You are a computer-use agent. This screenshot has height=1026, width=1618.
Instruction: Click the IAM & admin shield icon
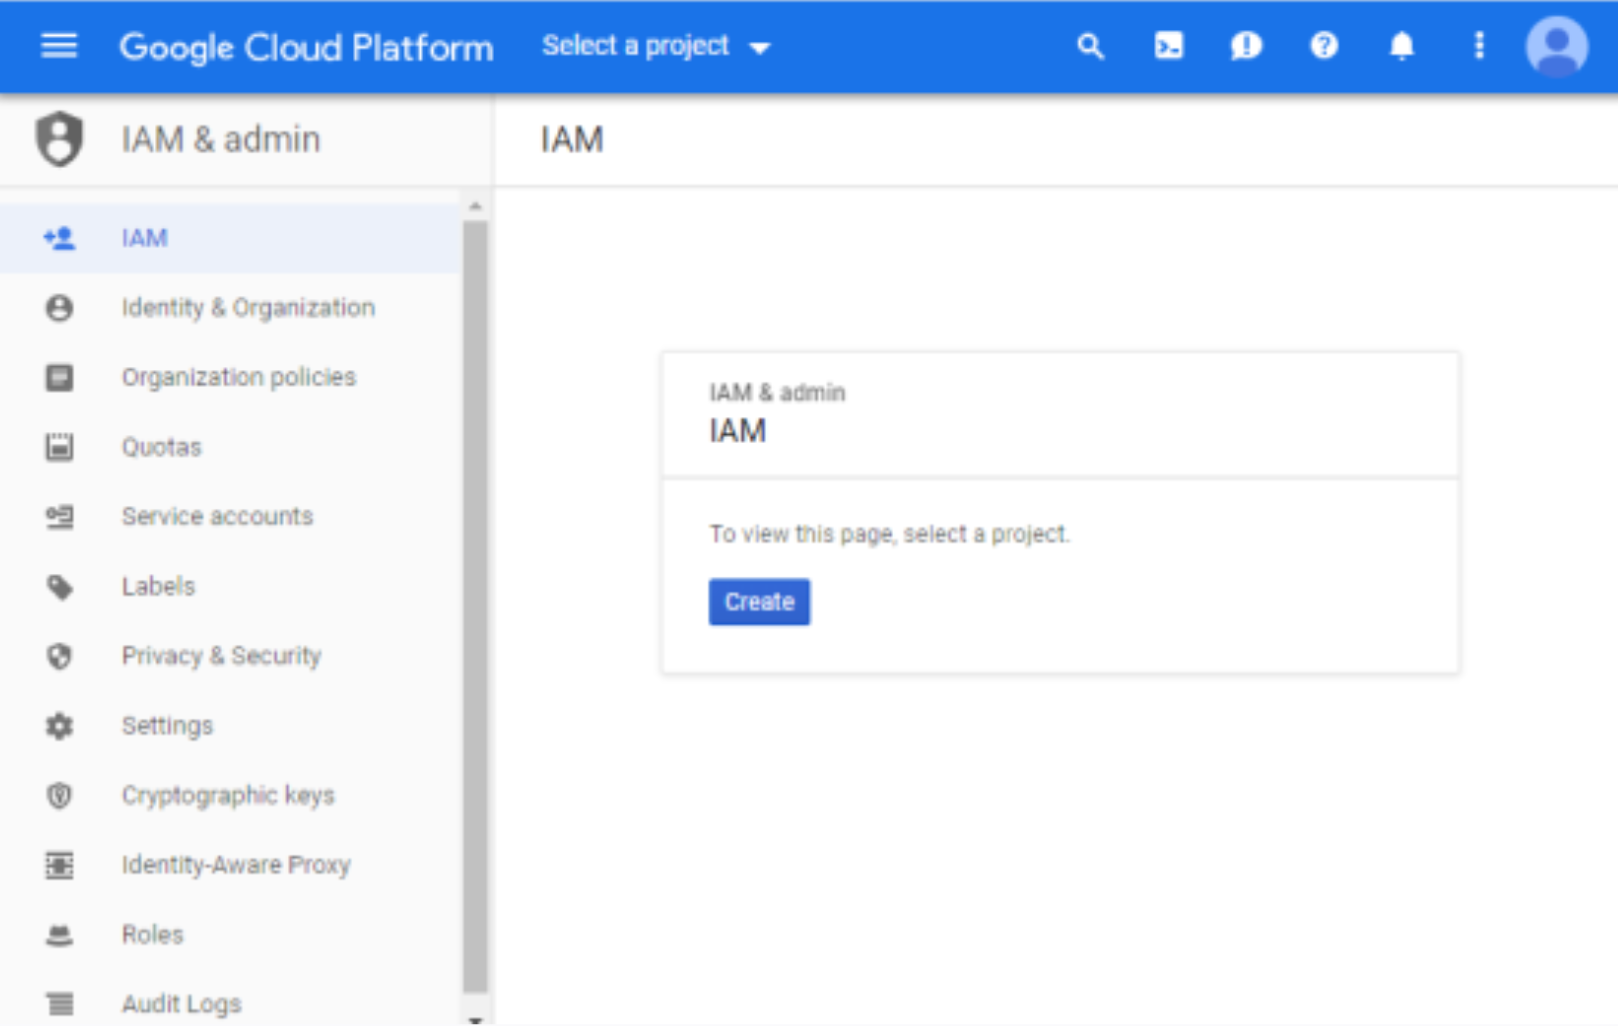(59, 139)
